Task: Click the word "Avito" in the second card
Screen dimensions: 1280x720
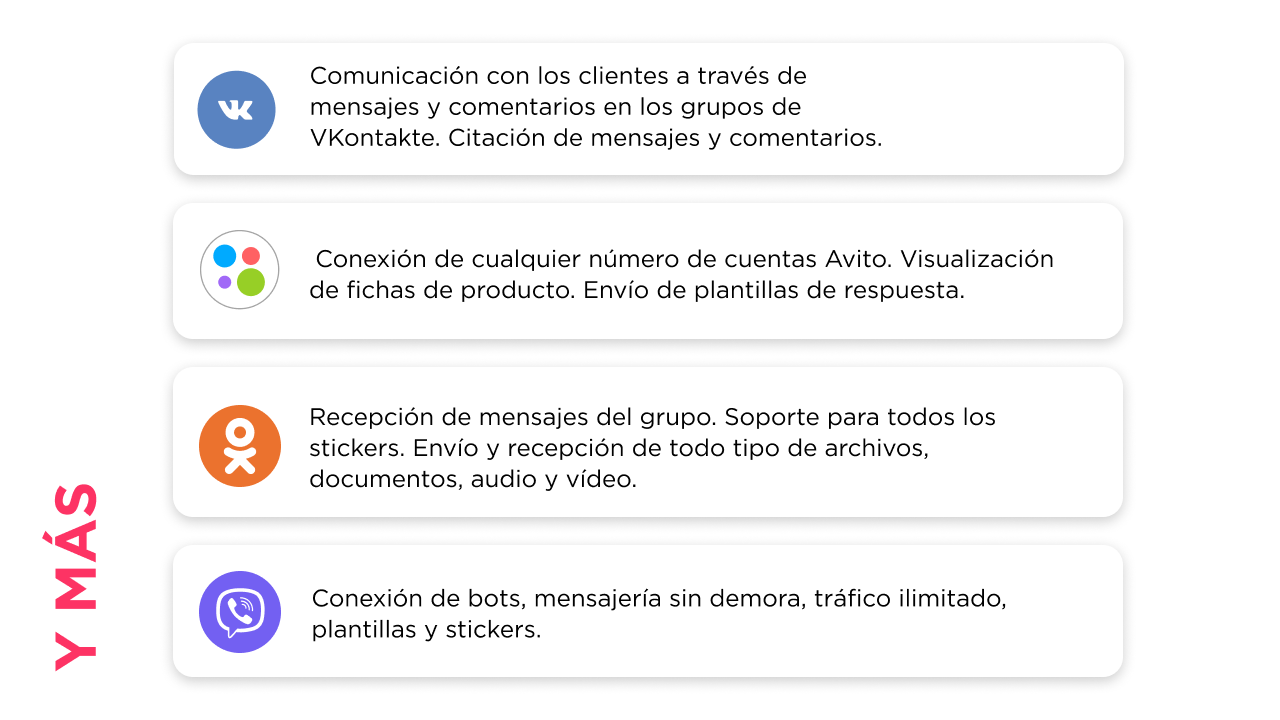Action: point(858,259)
